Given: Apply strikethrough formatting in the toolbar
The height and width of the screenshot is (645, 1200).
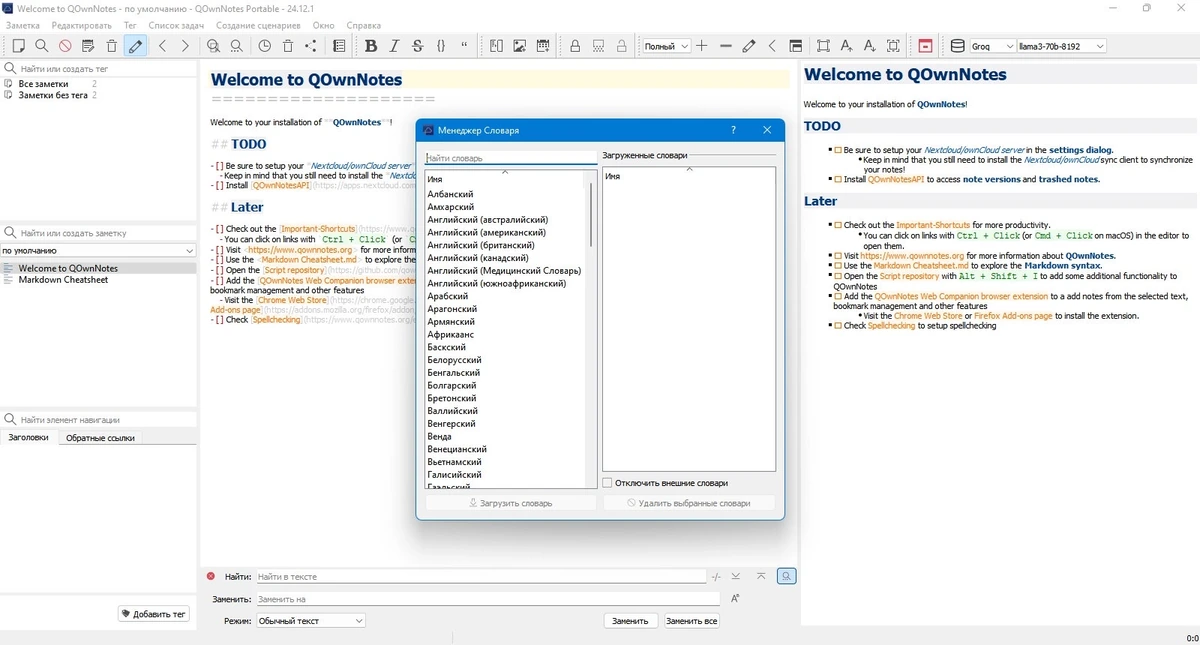Looking at the screenshot, I should point(417,46).
